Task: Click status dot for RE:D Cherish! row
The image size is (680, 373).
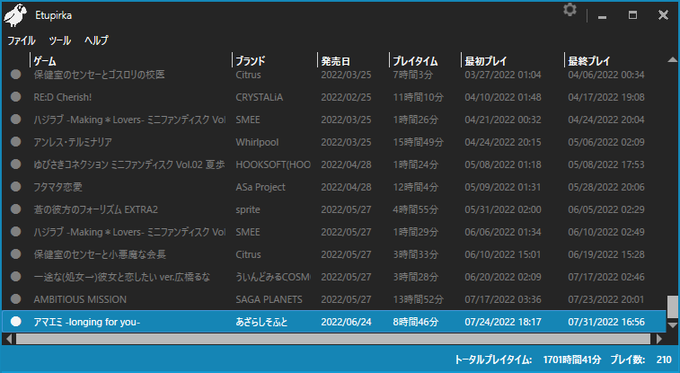Action: coord(16,97)
